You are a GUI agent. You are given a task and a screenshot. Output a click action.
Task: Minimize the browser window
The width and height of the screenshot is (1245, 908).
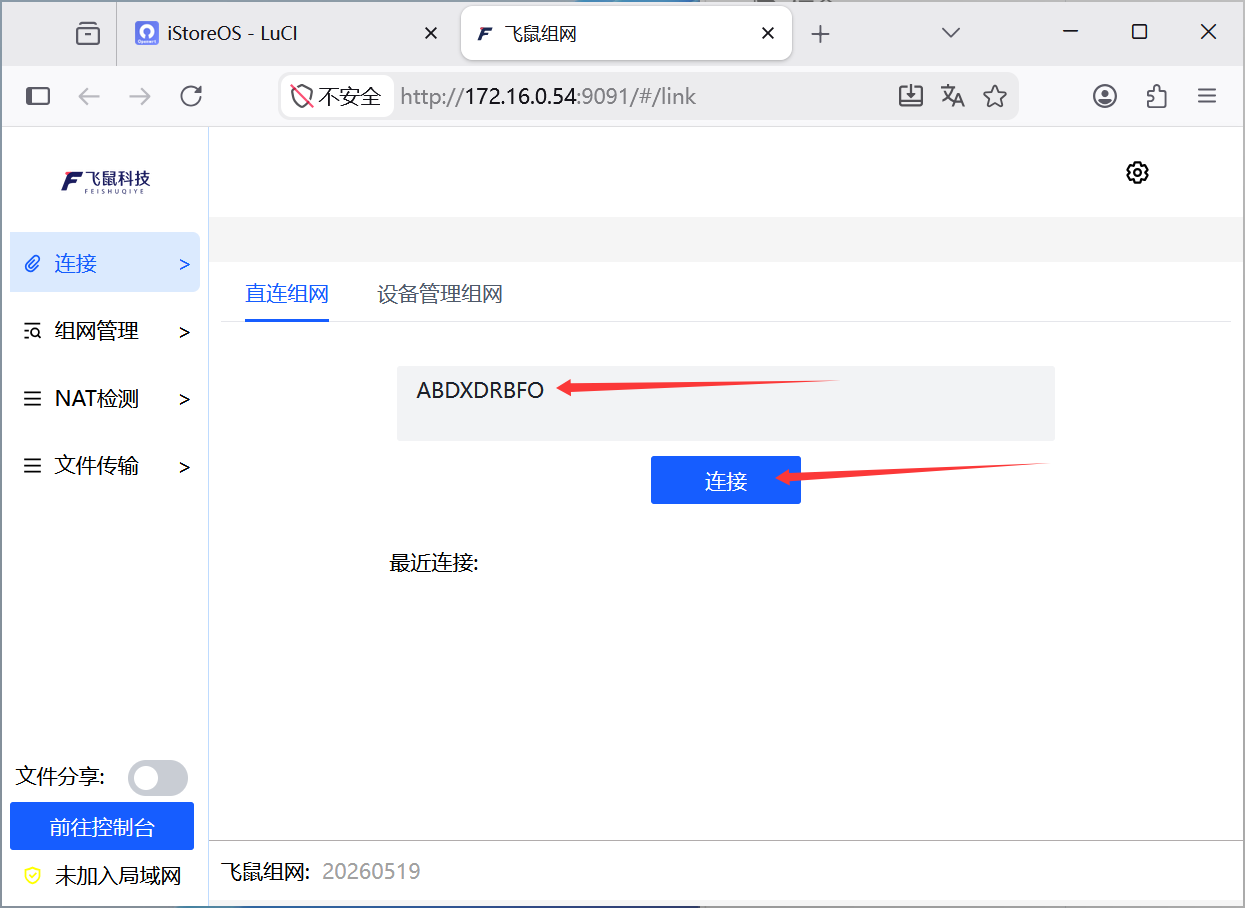click(x=1070, y=32)
